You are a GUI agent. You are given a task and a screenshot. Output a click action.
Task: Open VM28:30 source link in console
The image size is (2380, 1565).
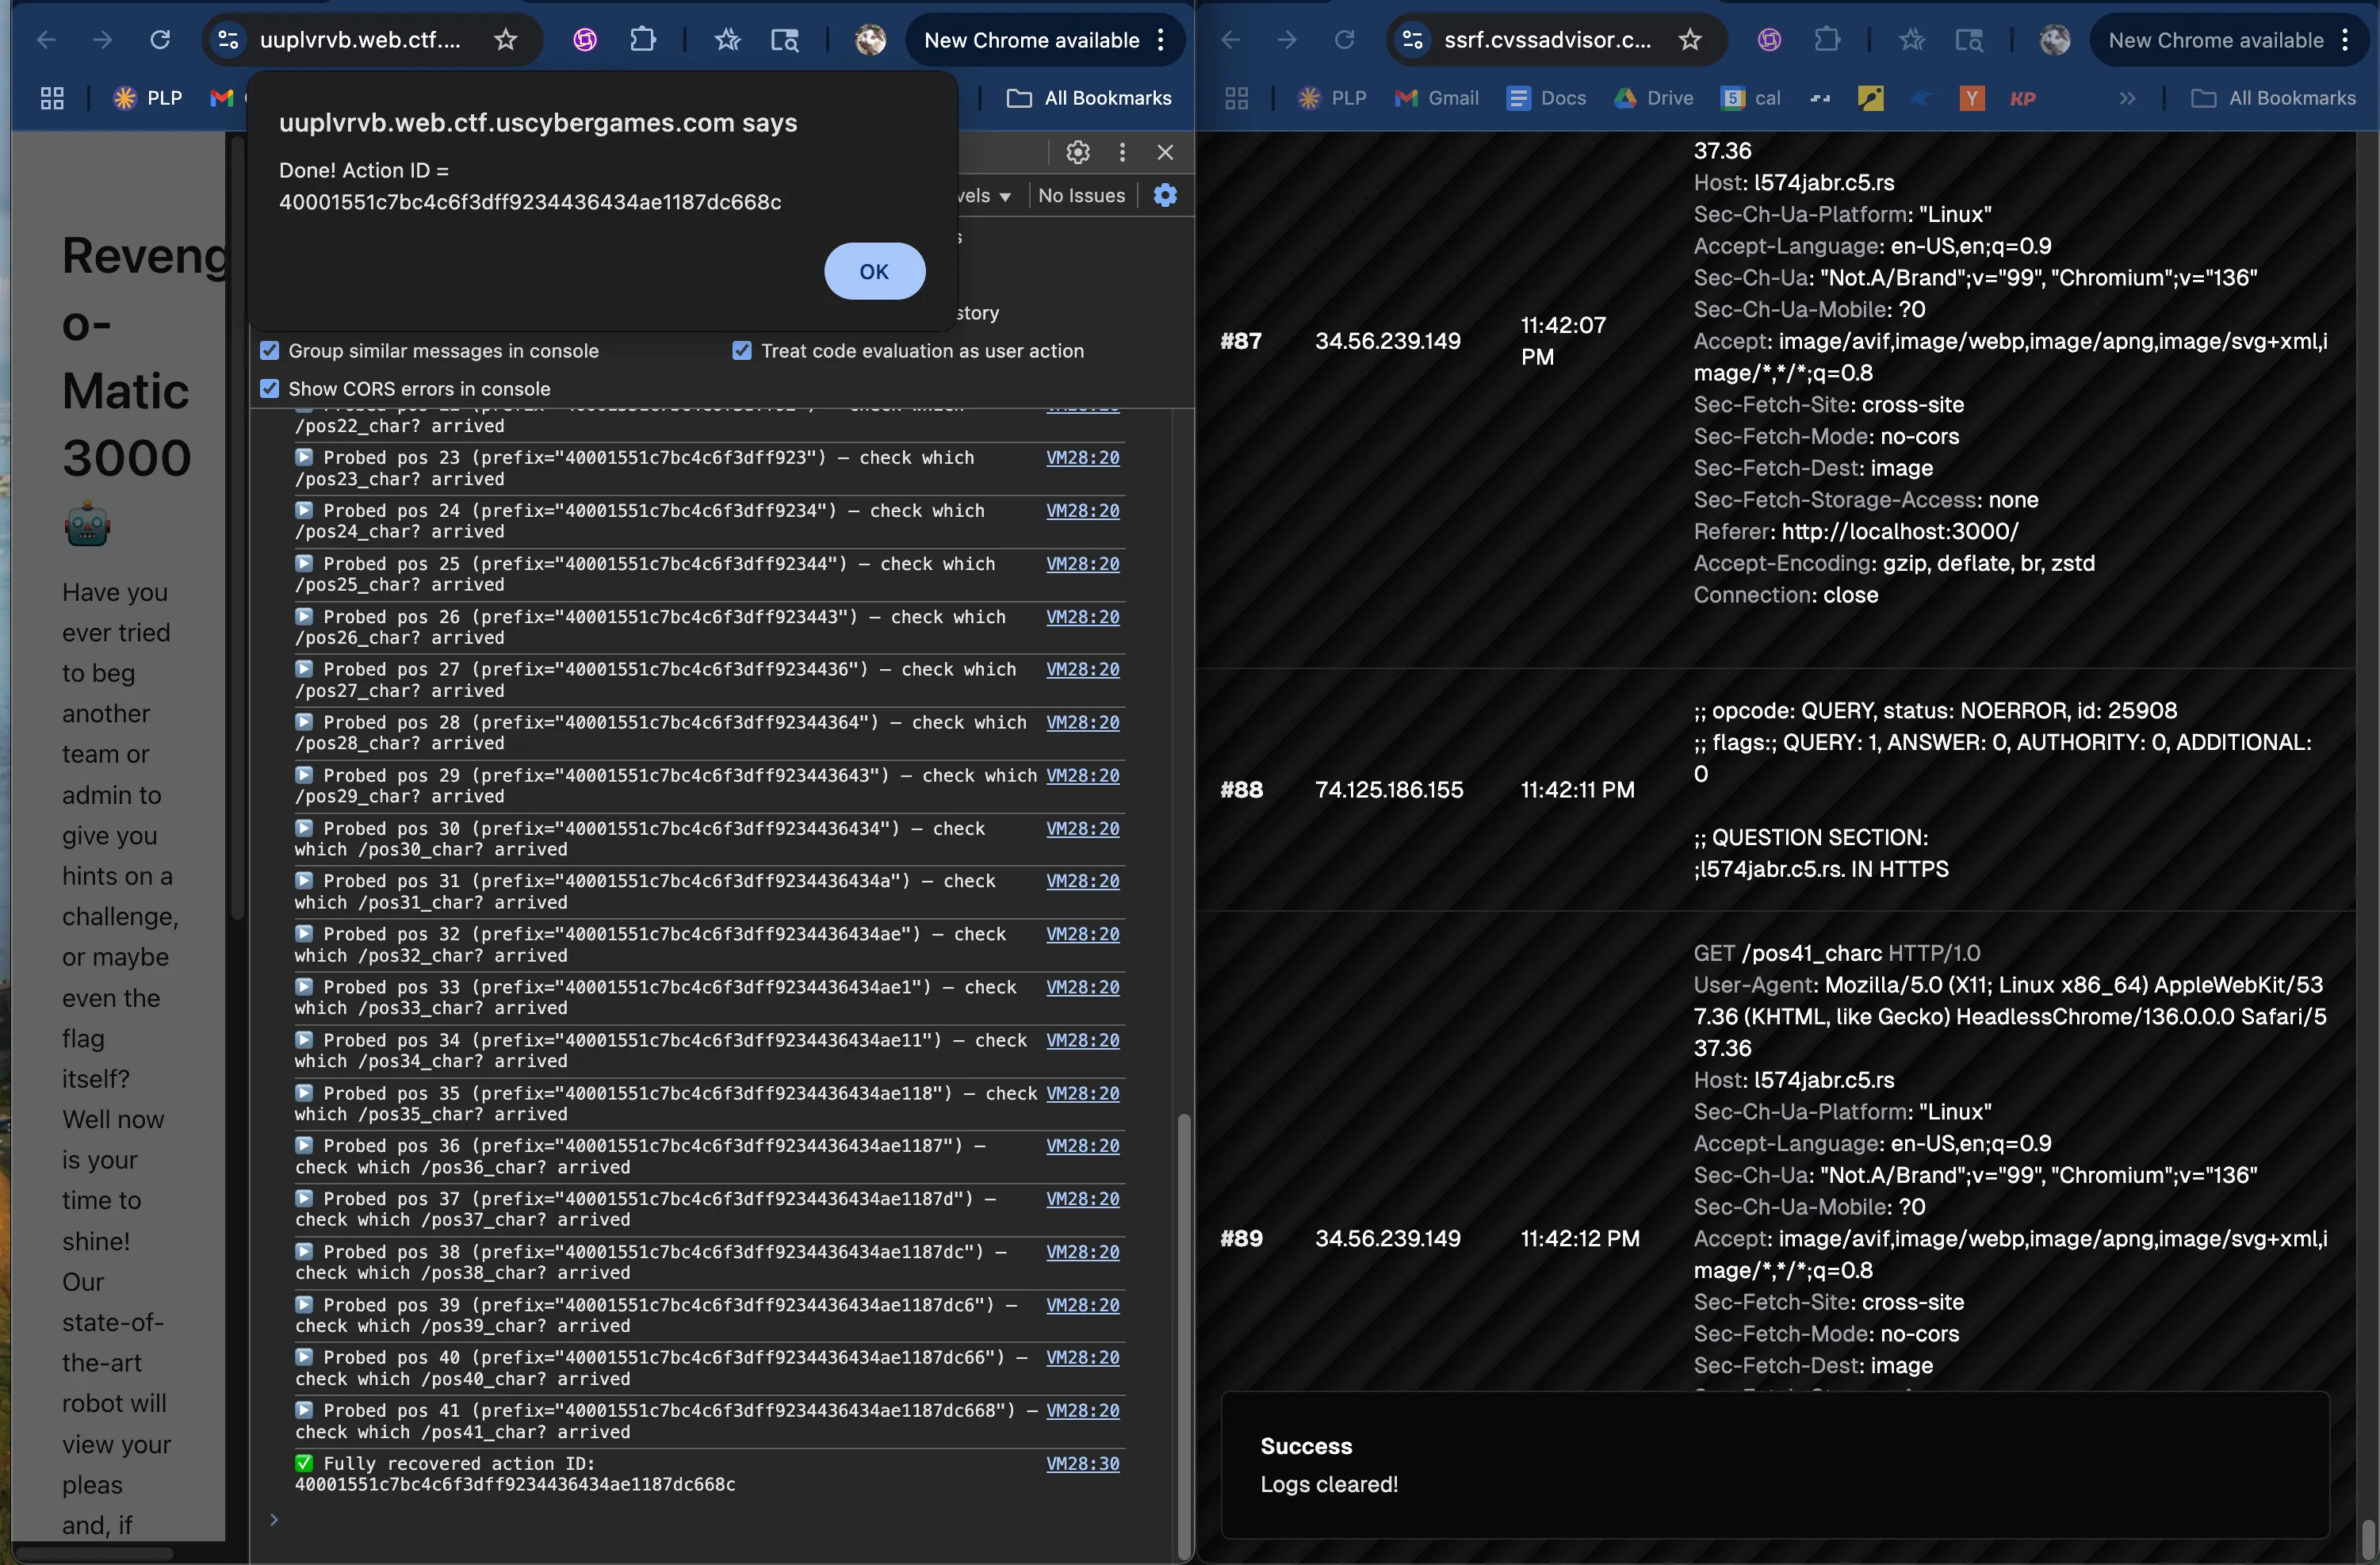1082,1463
